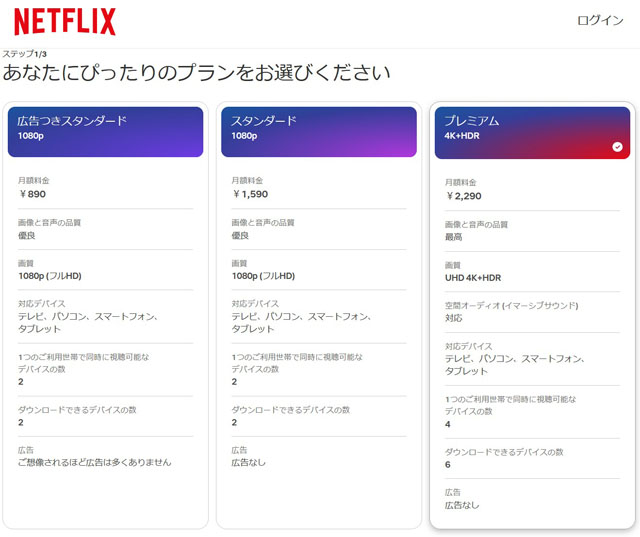The height and width of the screenshot is (537, 640).
Task: Click the UHD 4K+HDR quality value
Action: [x=473, y=278]
